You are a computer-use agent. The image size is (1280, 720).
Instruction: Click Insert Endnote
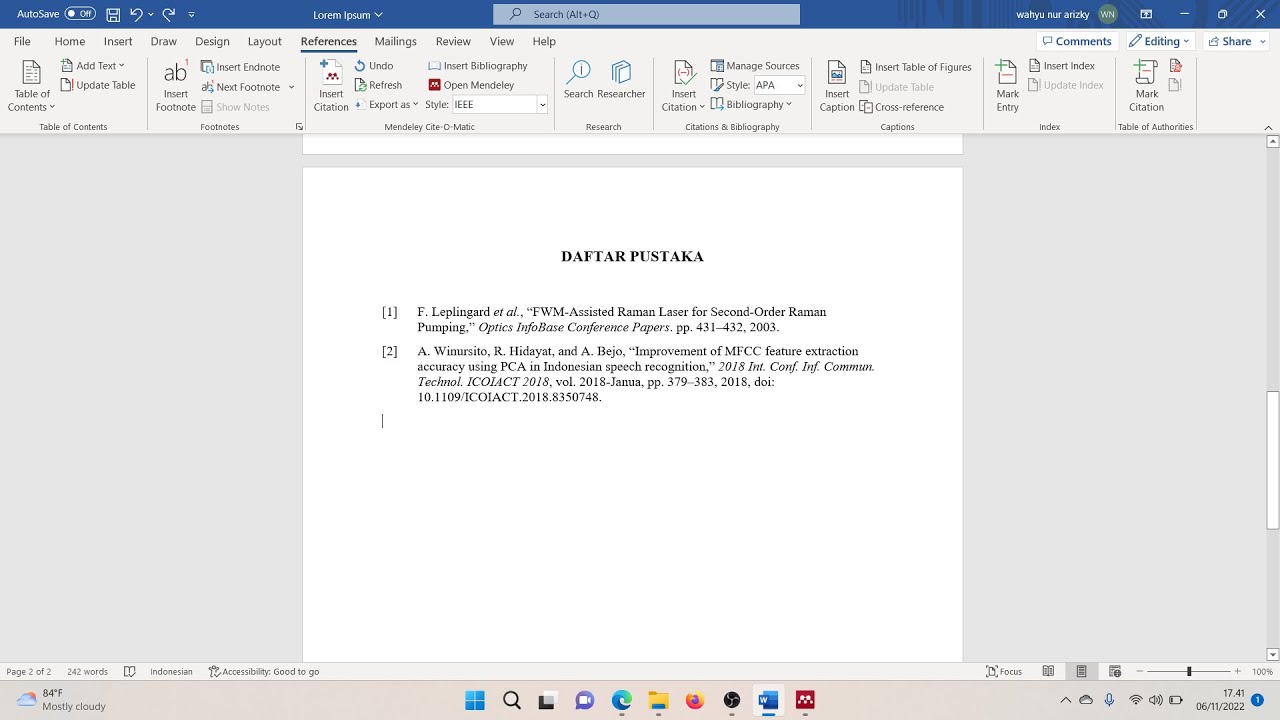(x=240, y=67)
